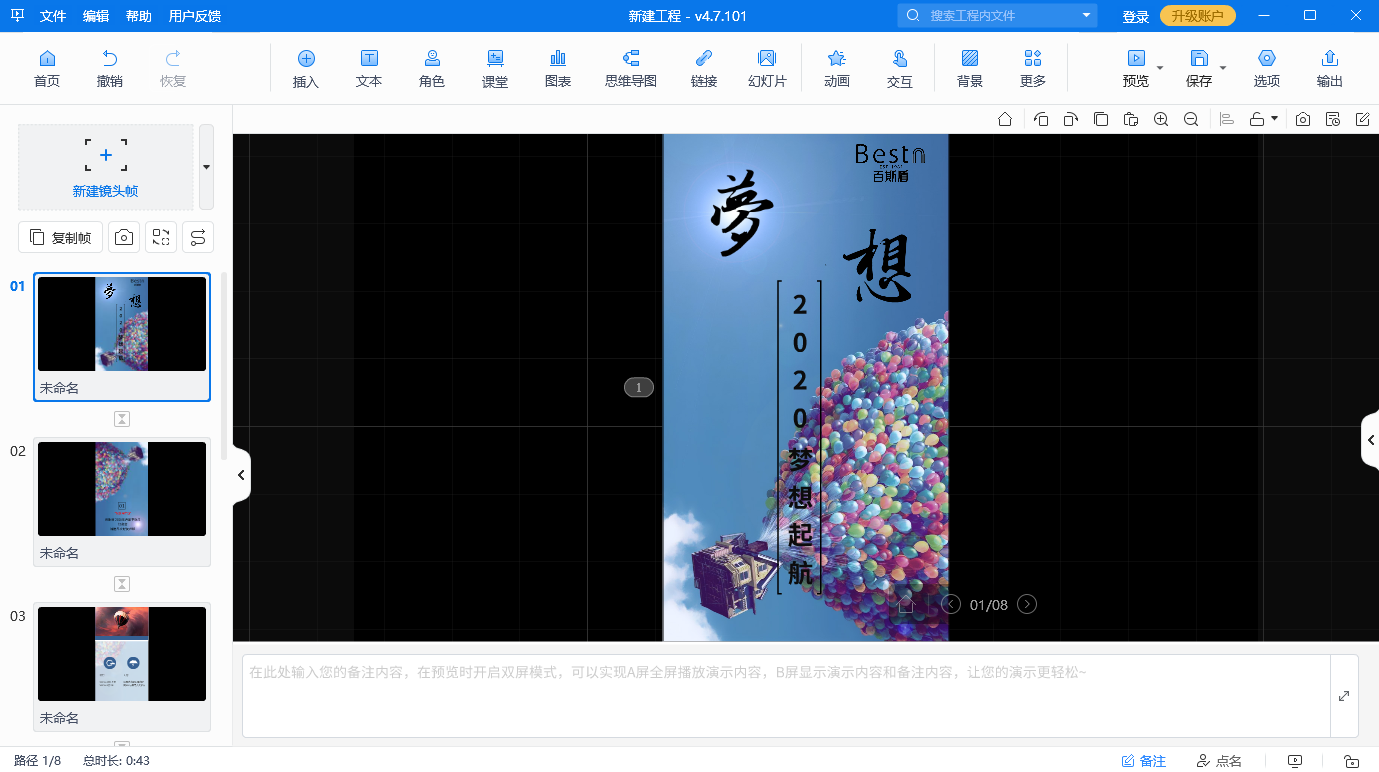1379x772 pixels.
Task: Open the 课堂 classroom tool
Action: (x=495, y=68)
